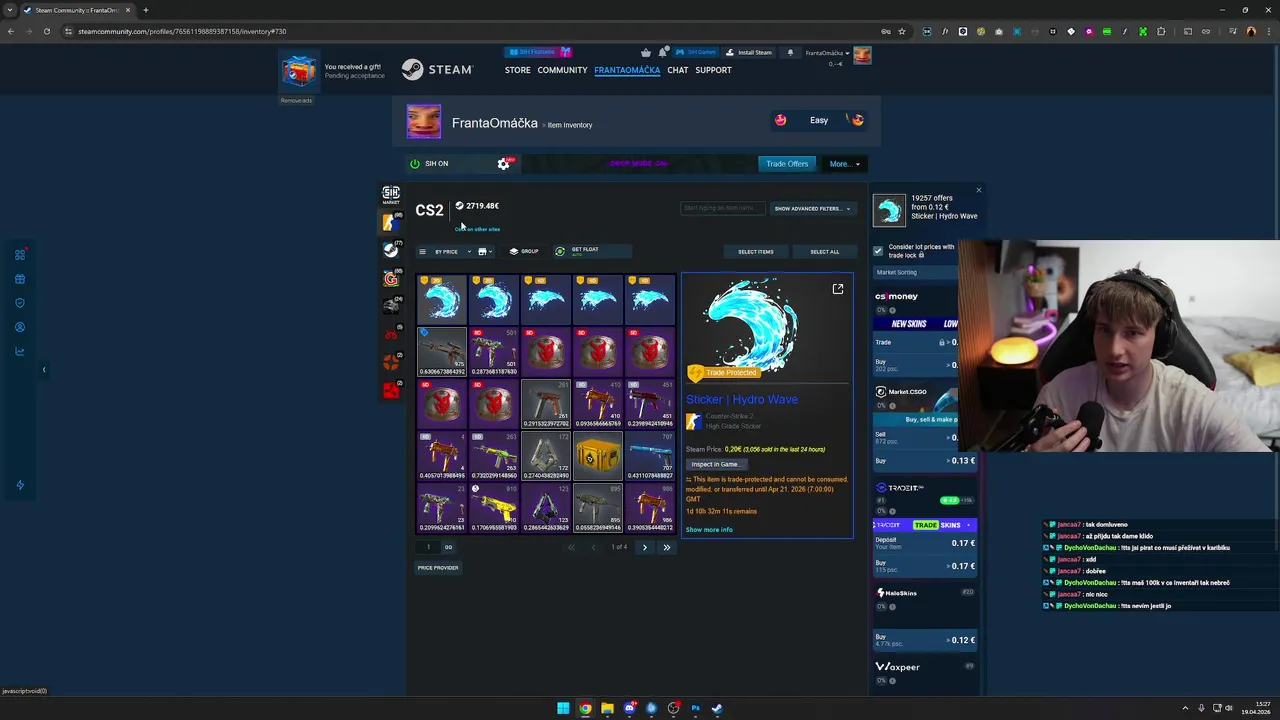Jump to last inventory page arrow

[x=666, y=547]
